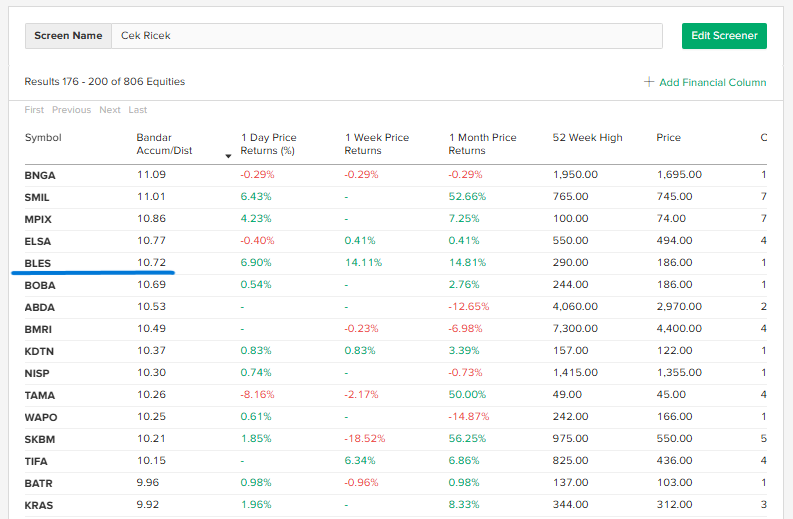Click the Edit Screener button

(723, 36)
